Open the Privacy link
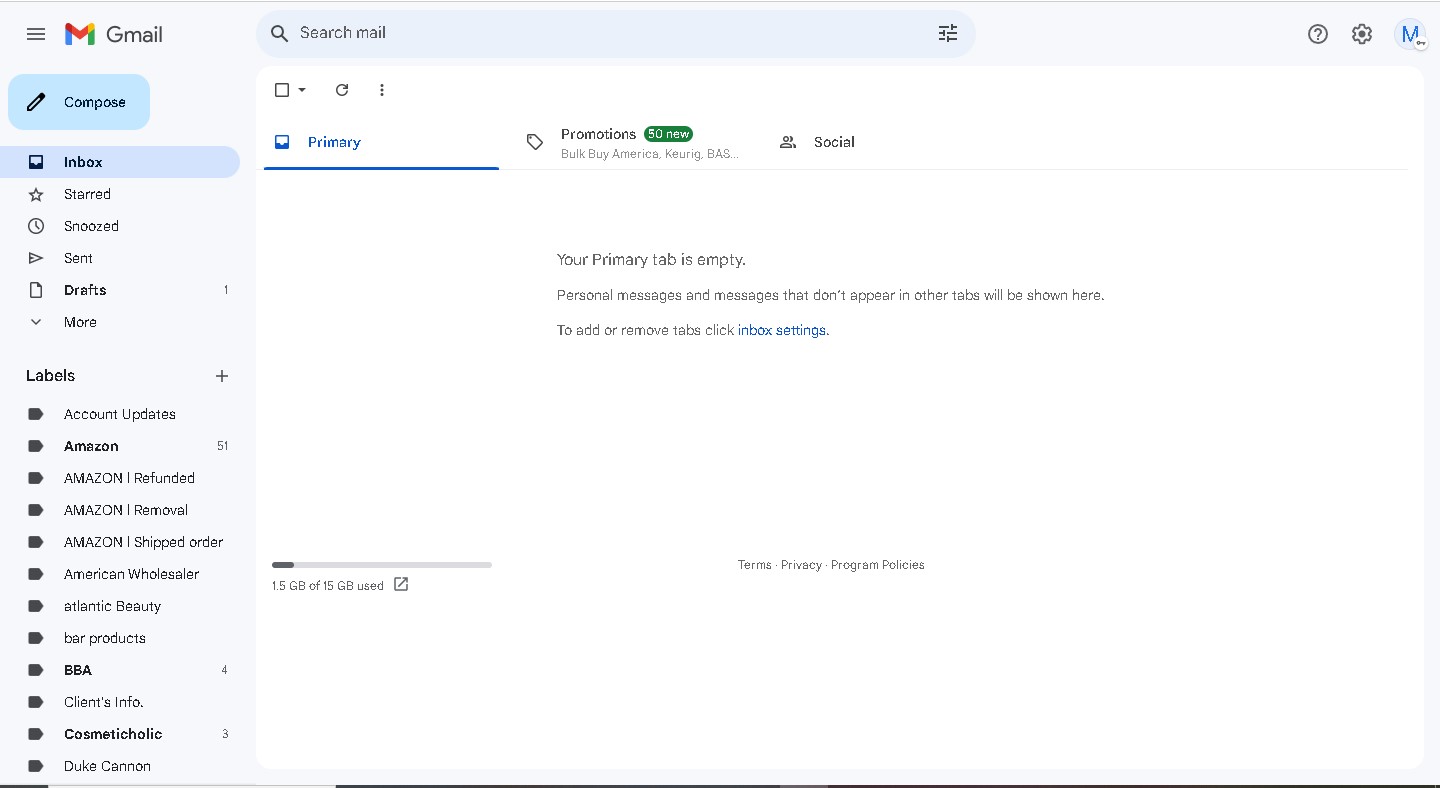Screen dimensions: 1440x788 (801, 565)
